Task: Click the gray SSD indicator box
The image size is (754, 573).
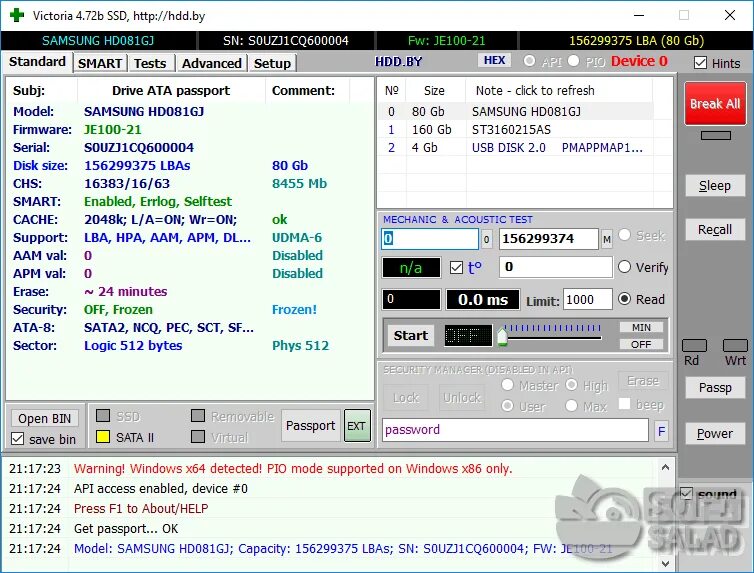Action: (103, 415)
